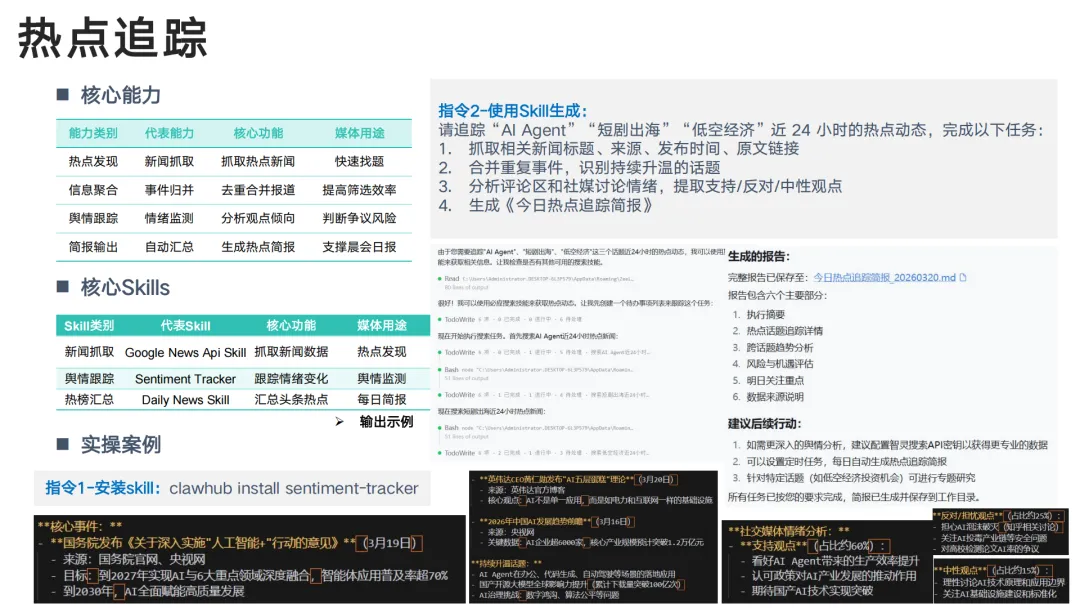This screenshot has width=1080, height=608.
Task: Select the 快速找题 table cell
Action: (359, 161)
